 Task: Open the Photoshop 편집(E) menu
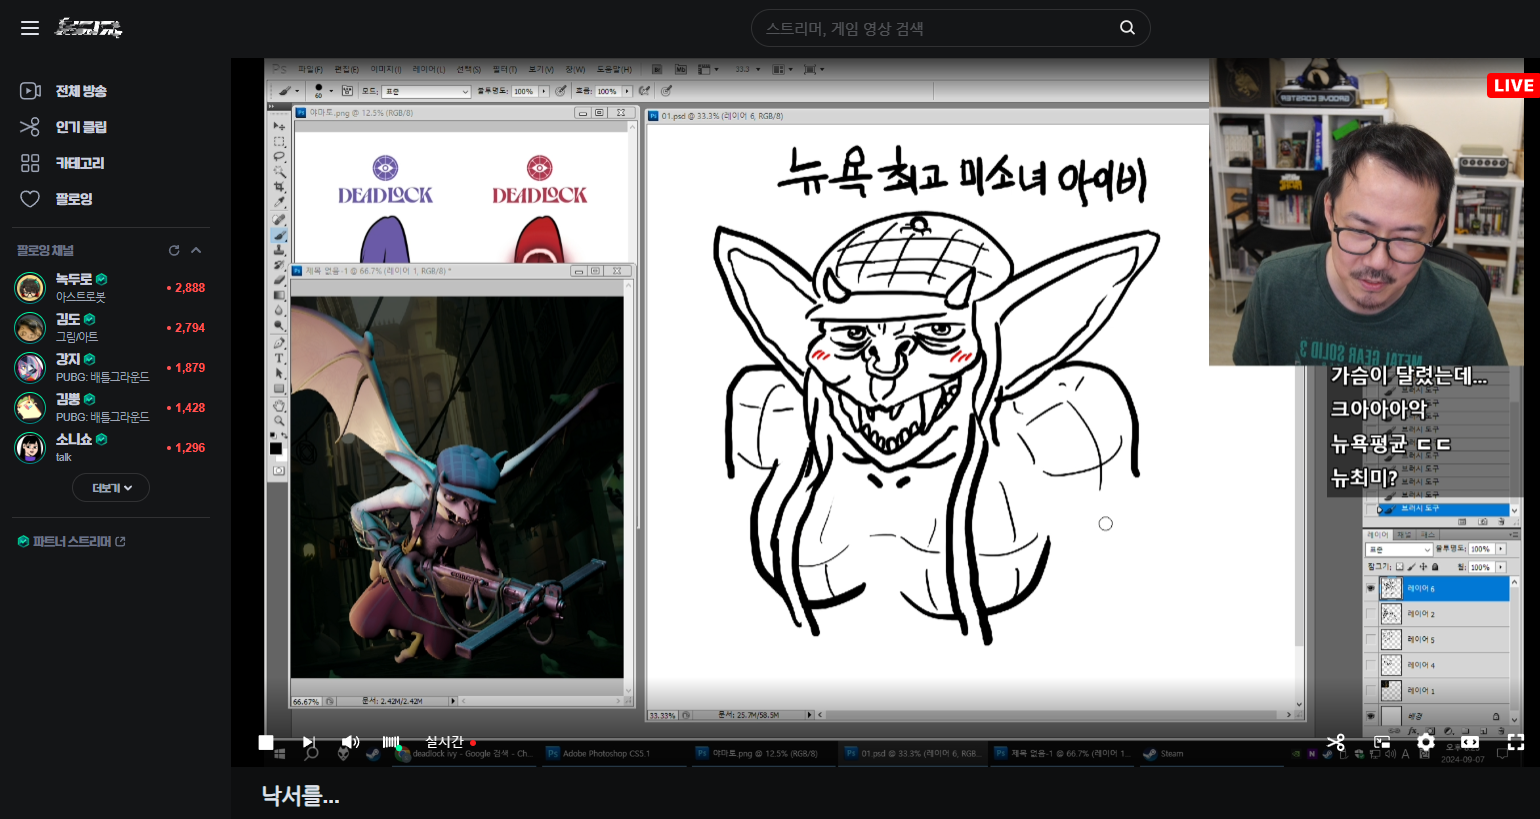pos(346,69)
